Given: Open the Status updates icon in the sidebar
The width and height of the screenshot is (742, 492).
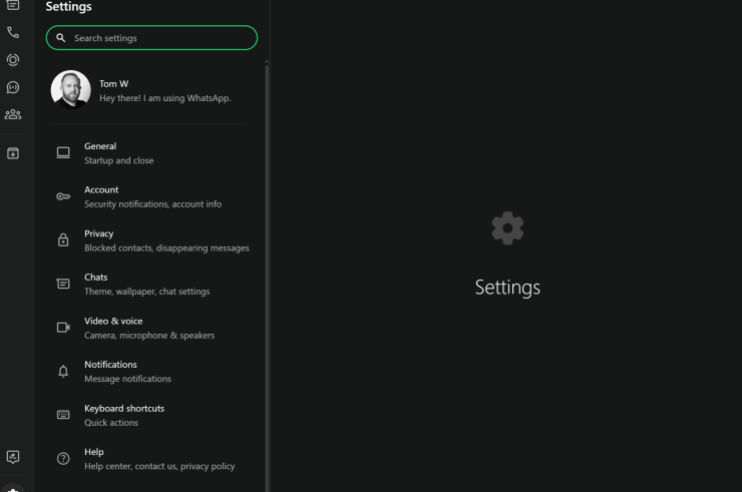Looking at the screenshot, I should coord(13,60).
